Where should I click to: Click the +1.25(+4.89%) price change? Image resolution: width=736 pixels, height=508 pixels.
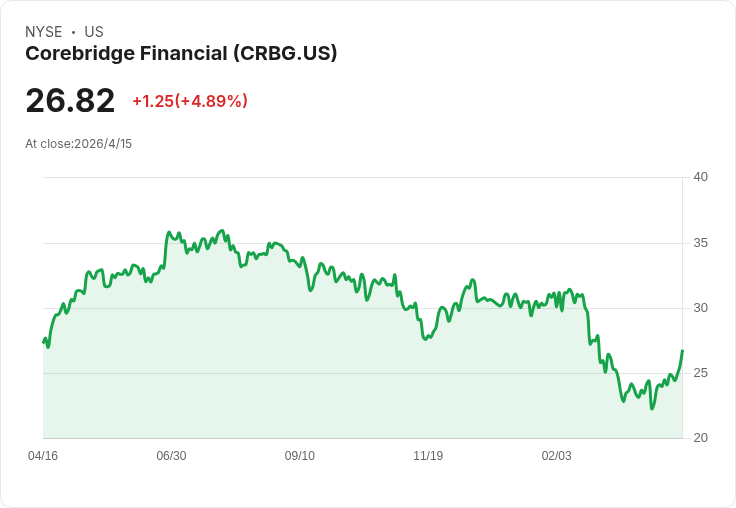(190, 101)
